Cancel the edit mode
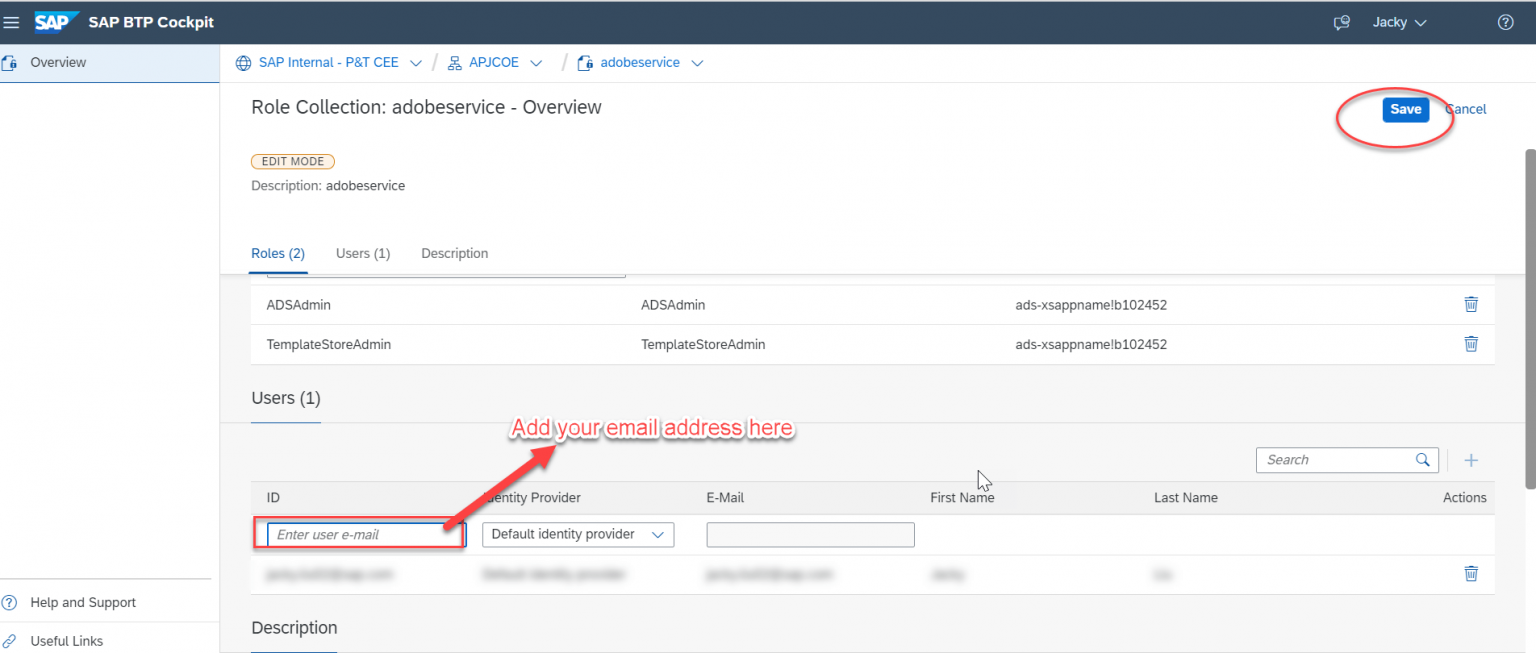The height and width of the screenshot is (653, 1536). coord(1466,109)
